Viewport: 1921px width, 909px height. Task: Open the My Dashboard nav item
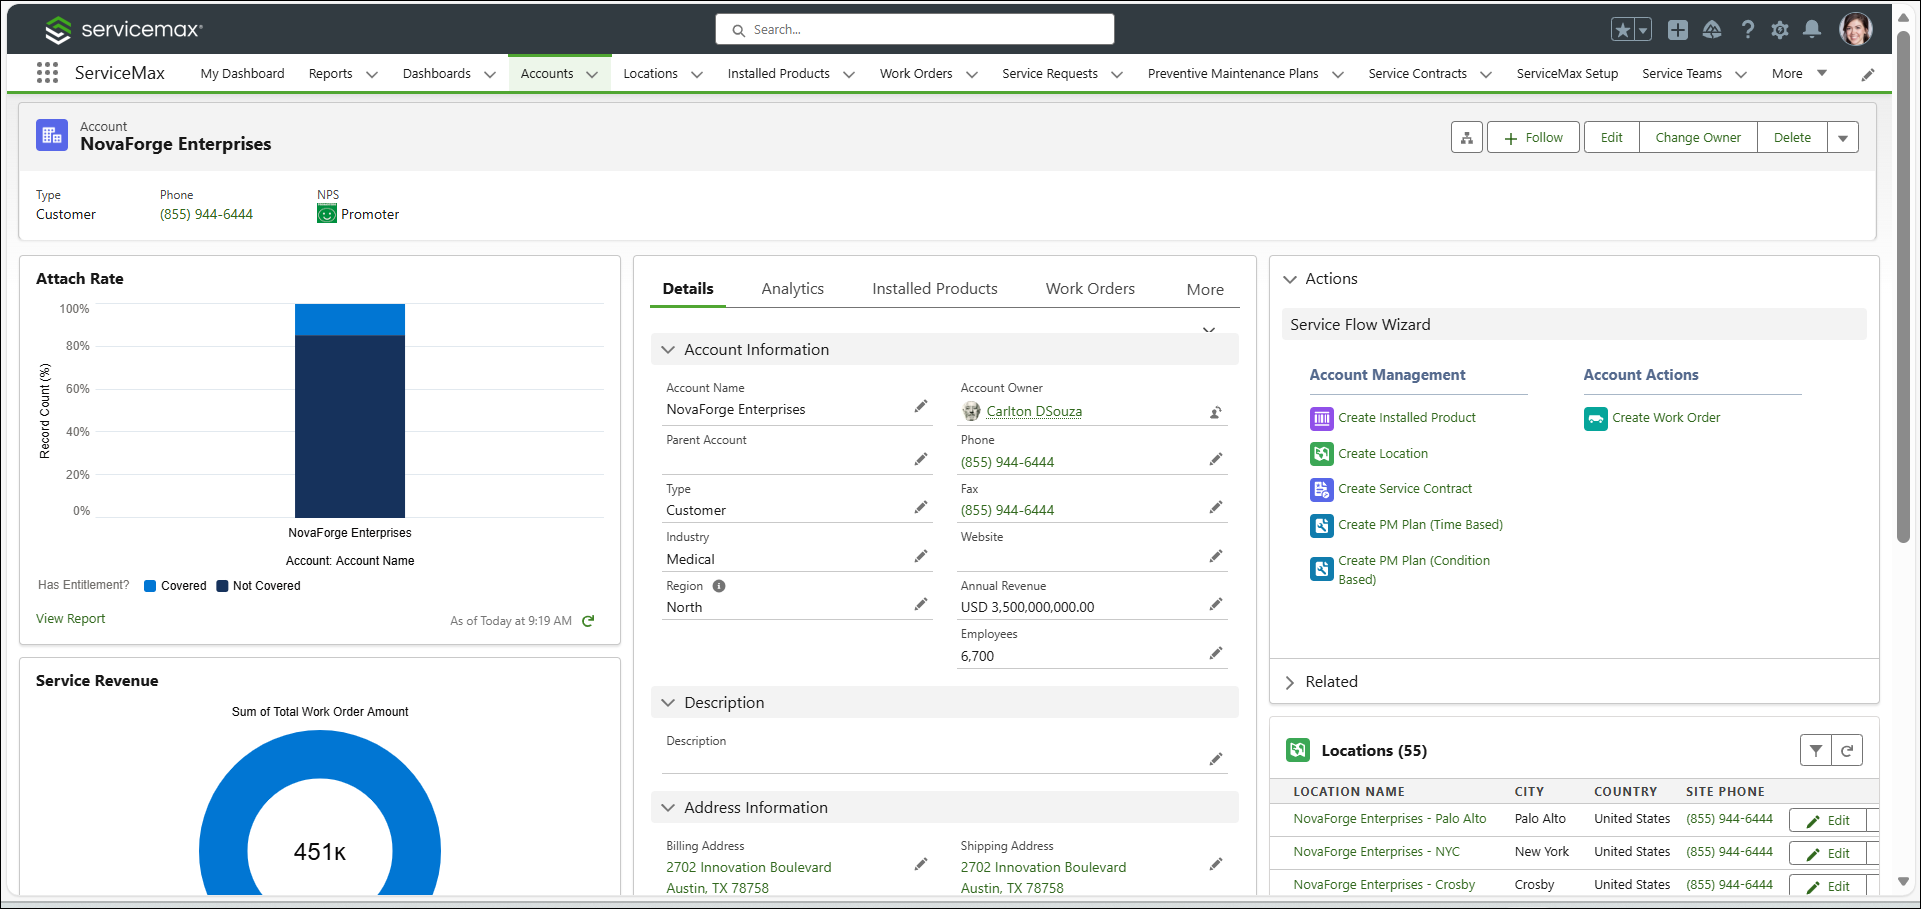point(242,74)
